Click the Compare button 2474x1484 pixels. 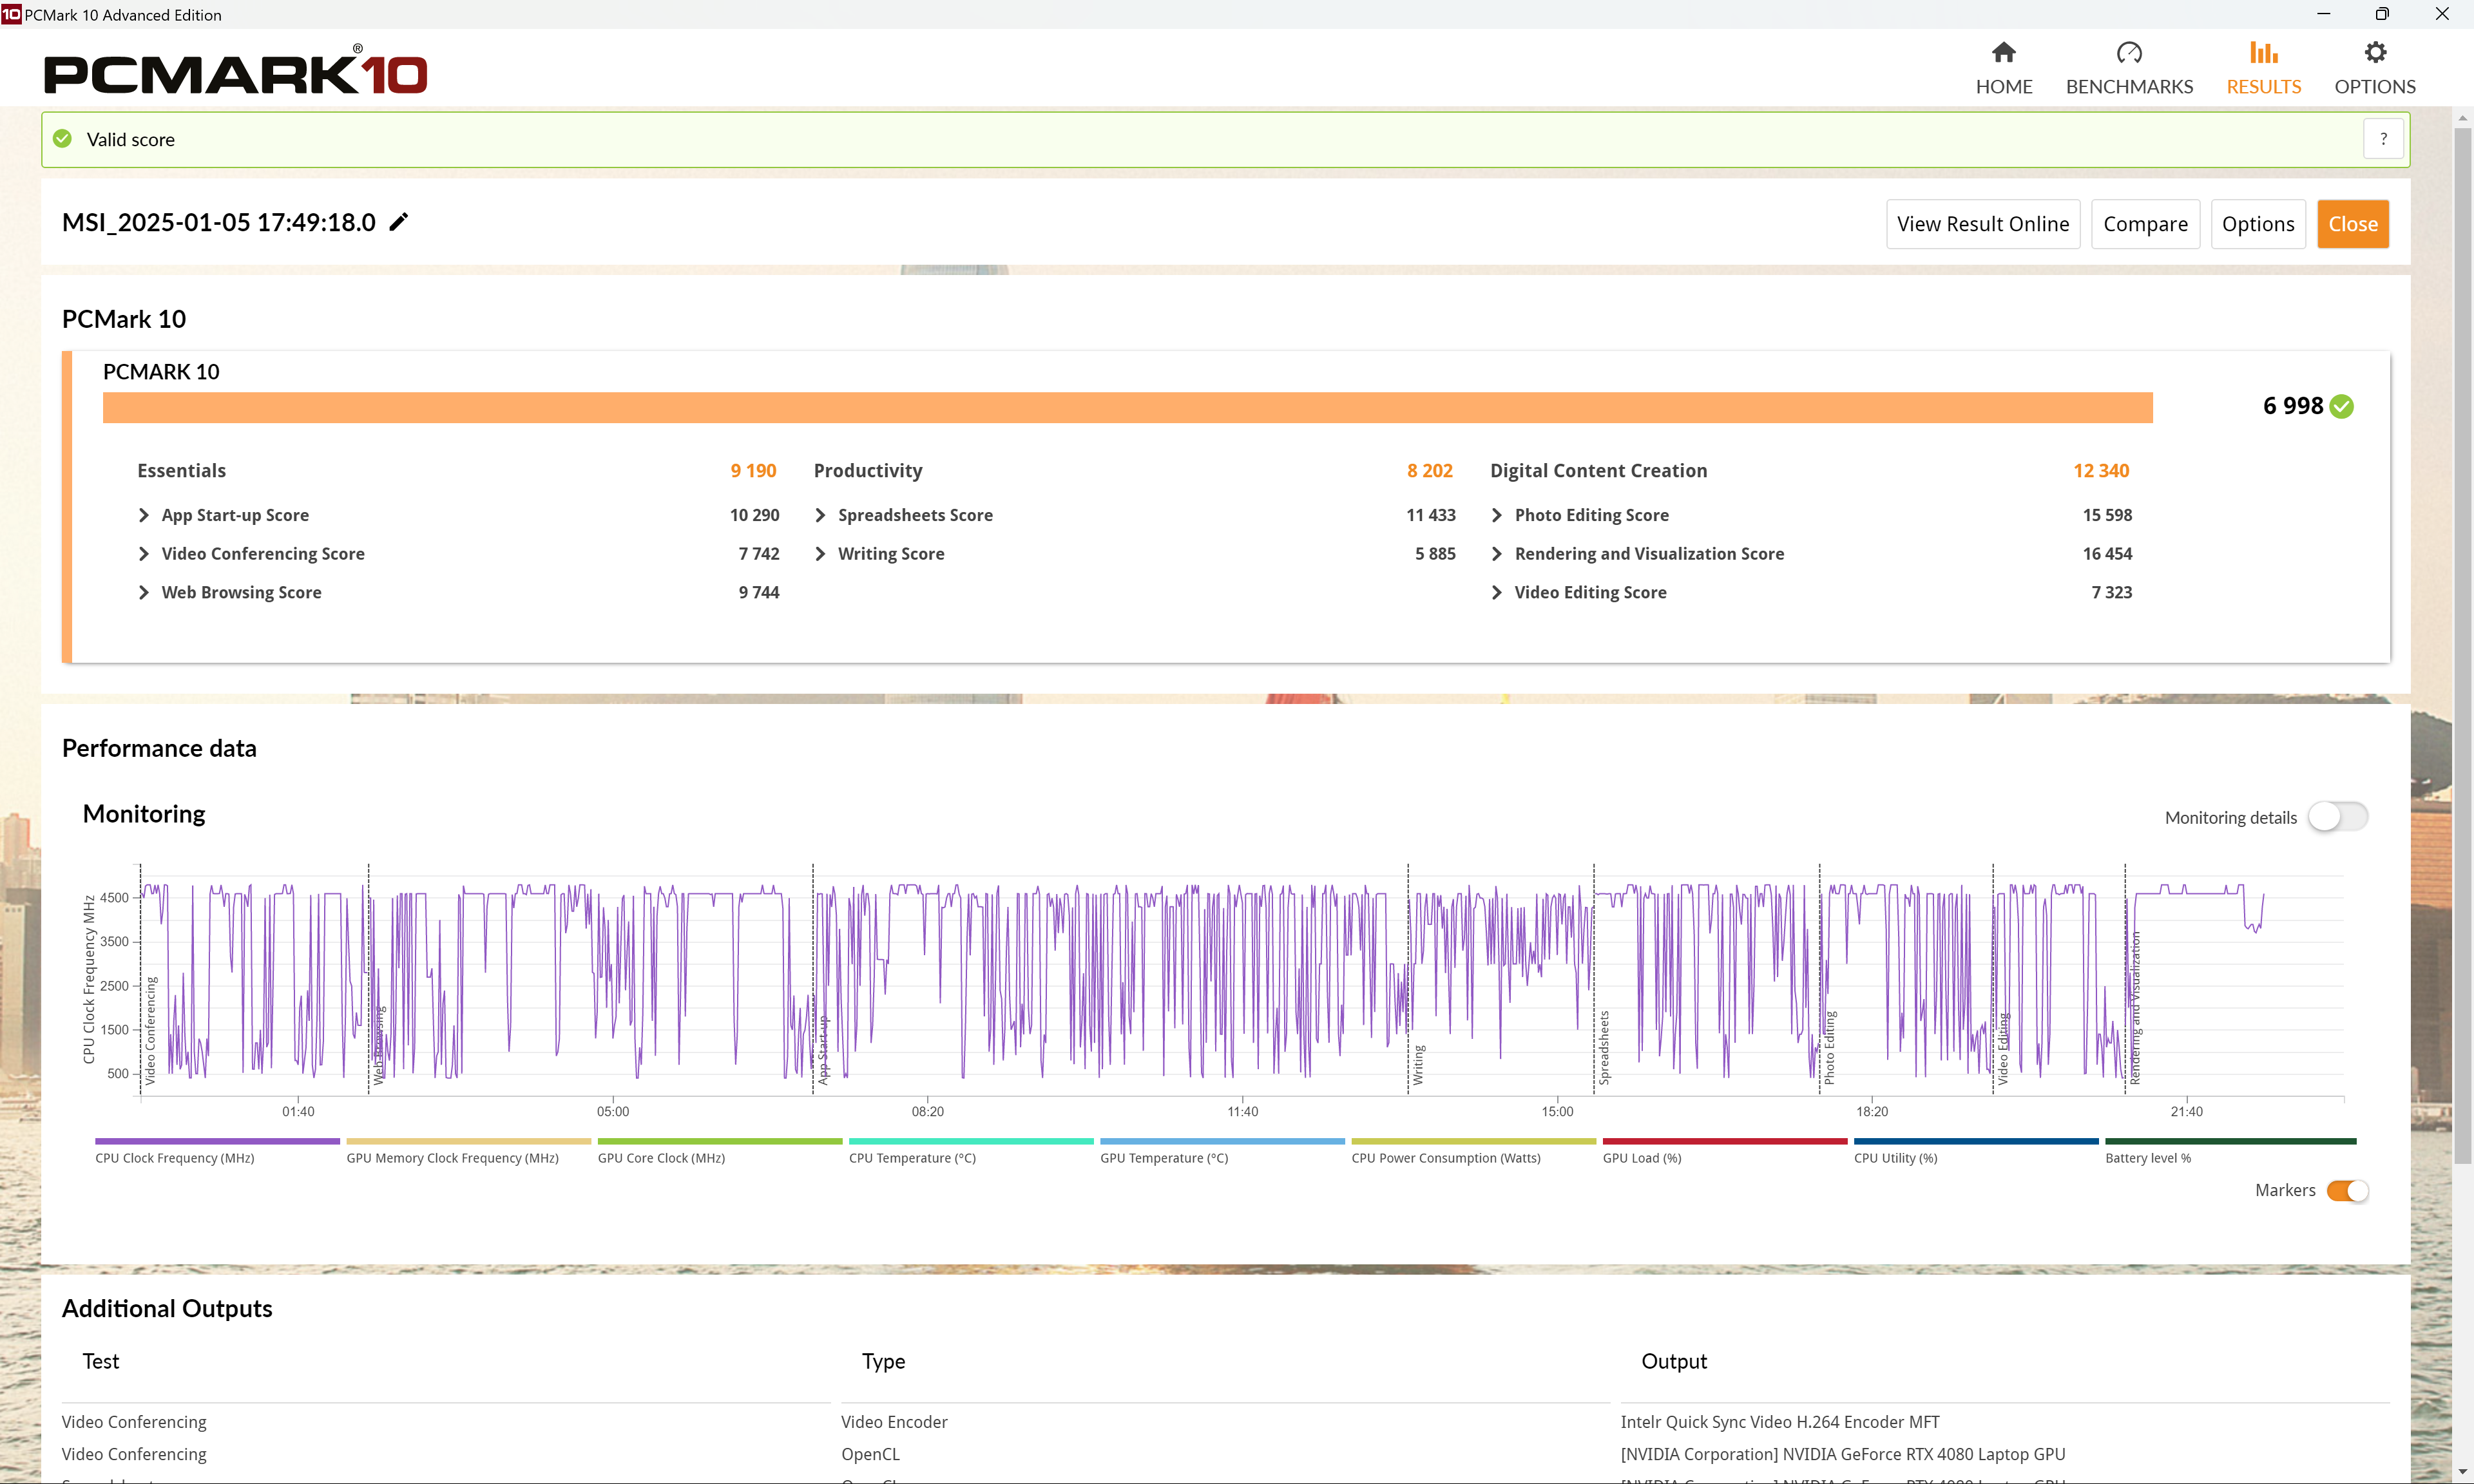[x=2145, y=224]
